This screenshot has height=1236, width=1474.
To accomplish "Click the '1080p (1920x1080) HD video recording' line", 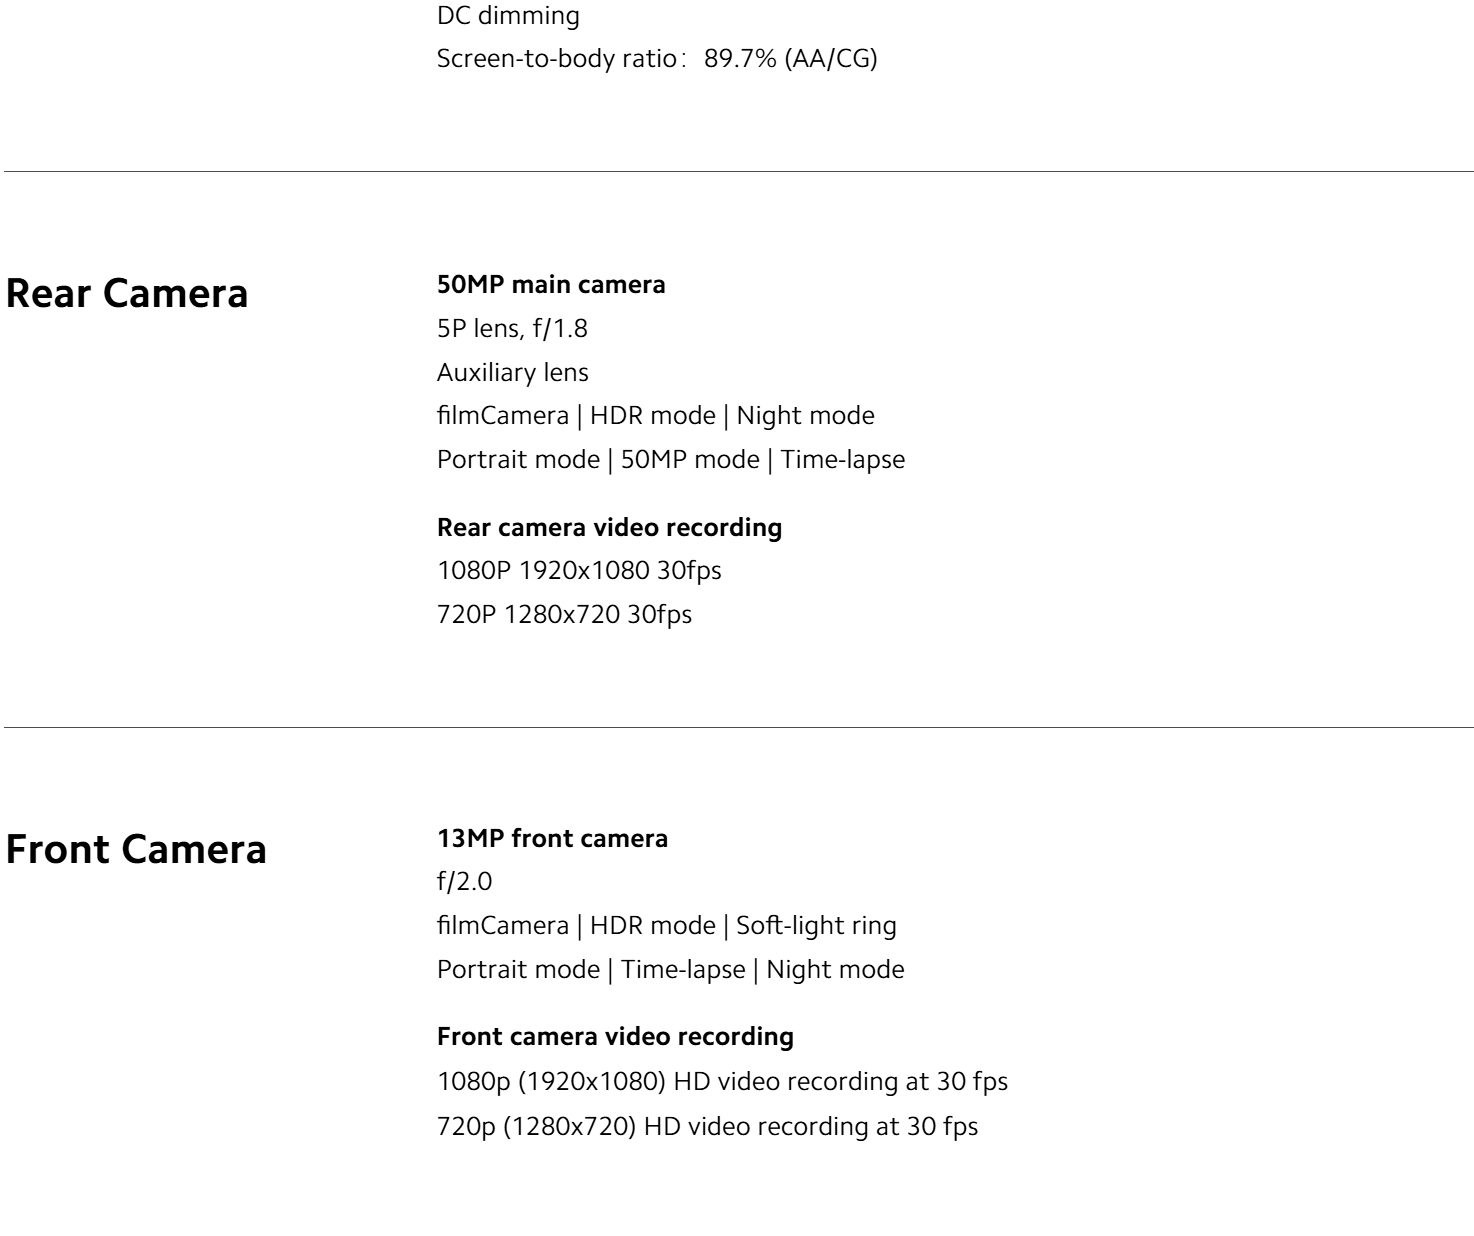I will (722, 1082).
